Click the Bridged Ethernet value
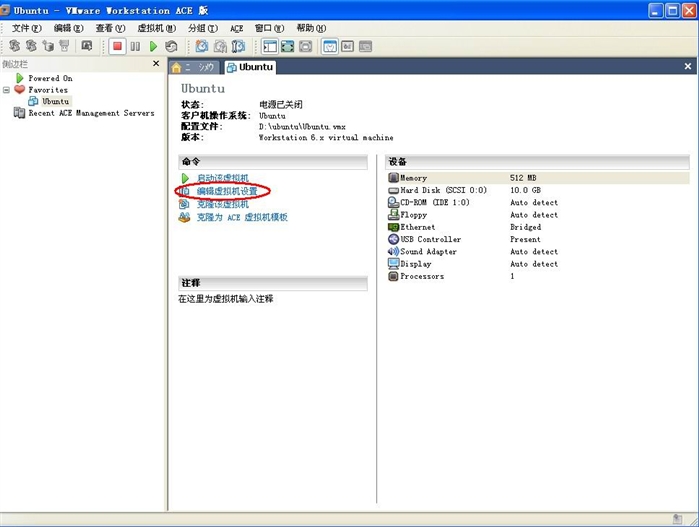 pos(526,227)
